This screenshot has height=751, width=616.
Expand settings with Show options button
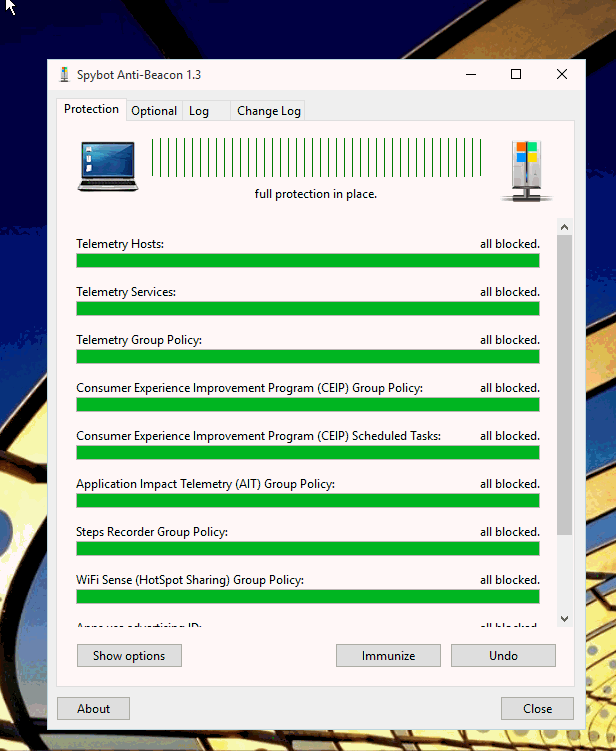(129, 656)
